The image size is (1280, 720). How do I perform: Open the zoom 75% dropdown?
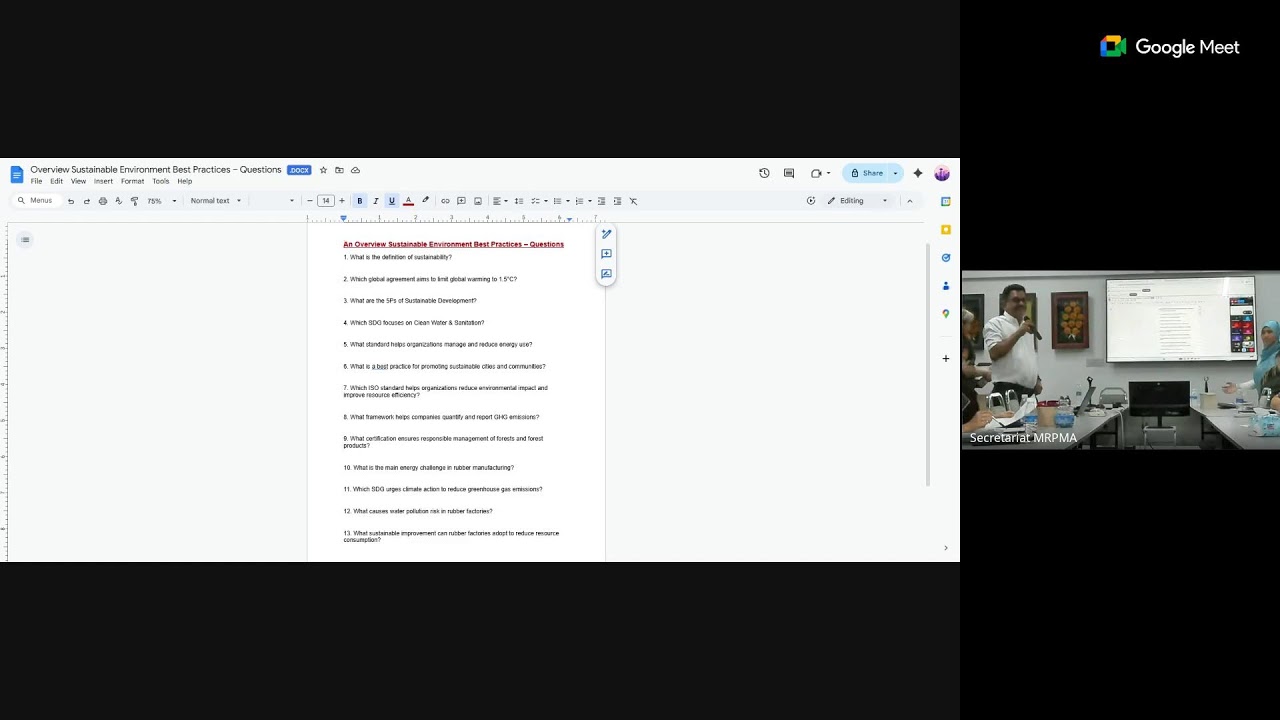click(161, 201)
